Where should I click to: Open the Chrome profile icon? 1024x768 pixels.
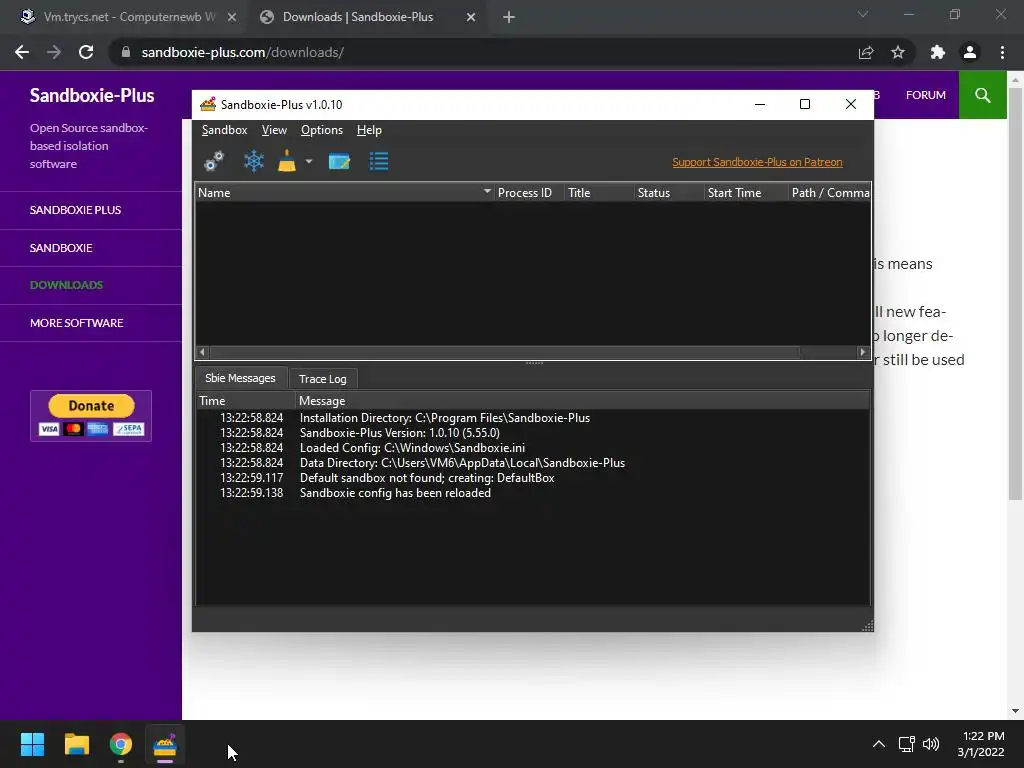[x=970, y=52]
